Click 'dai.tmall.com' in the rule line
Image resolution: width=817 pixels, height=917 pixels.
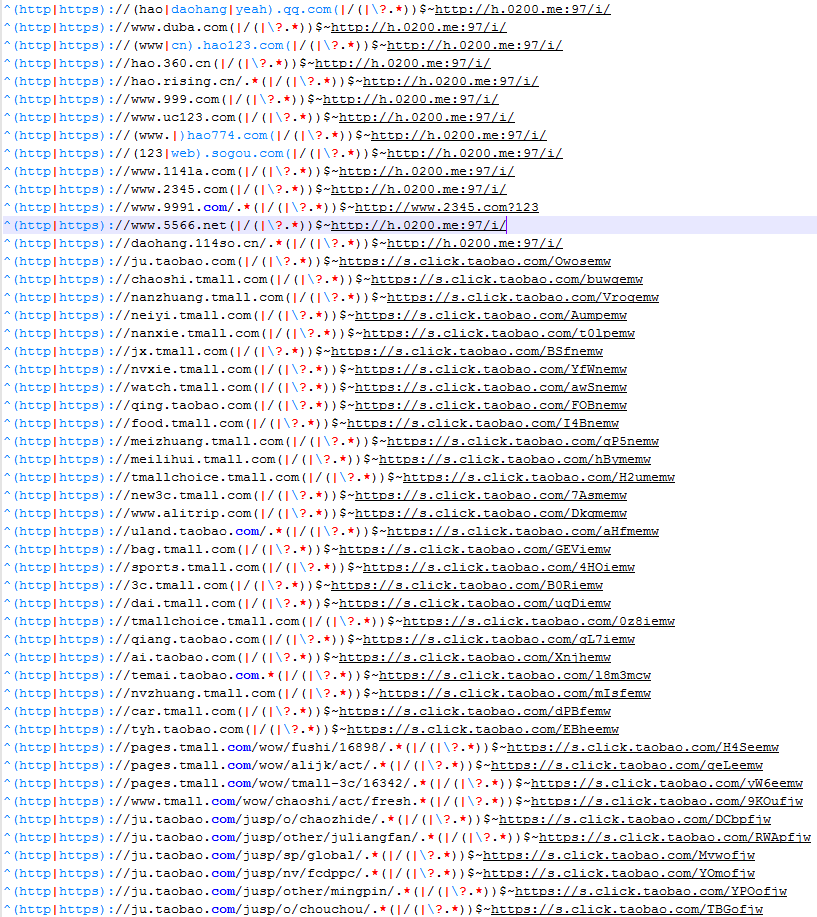point(183,604)
